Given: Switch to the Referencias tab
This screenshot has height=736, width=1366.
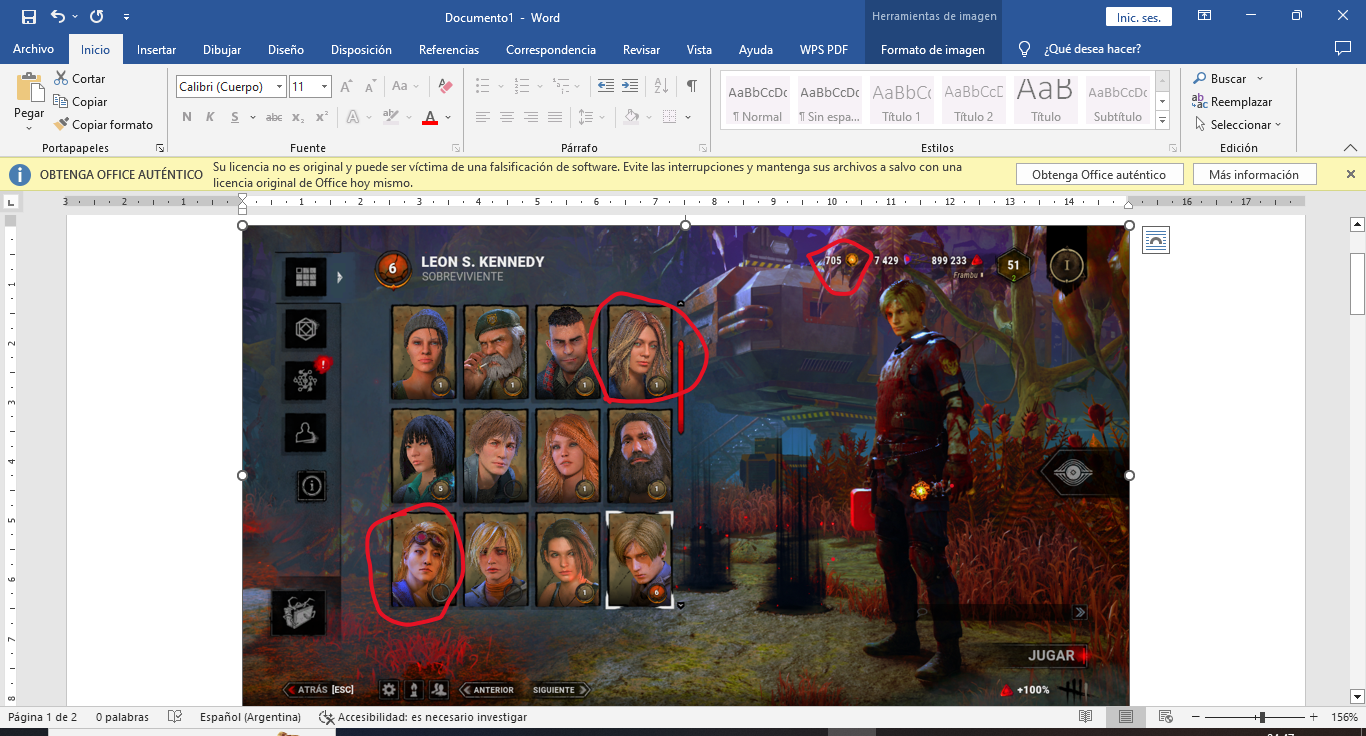Looking at the screenshot, I should click(x=449, y=49).
